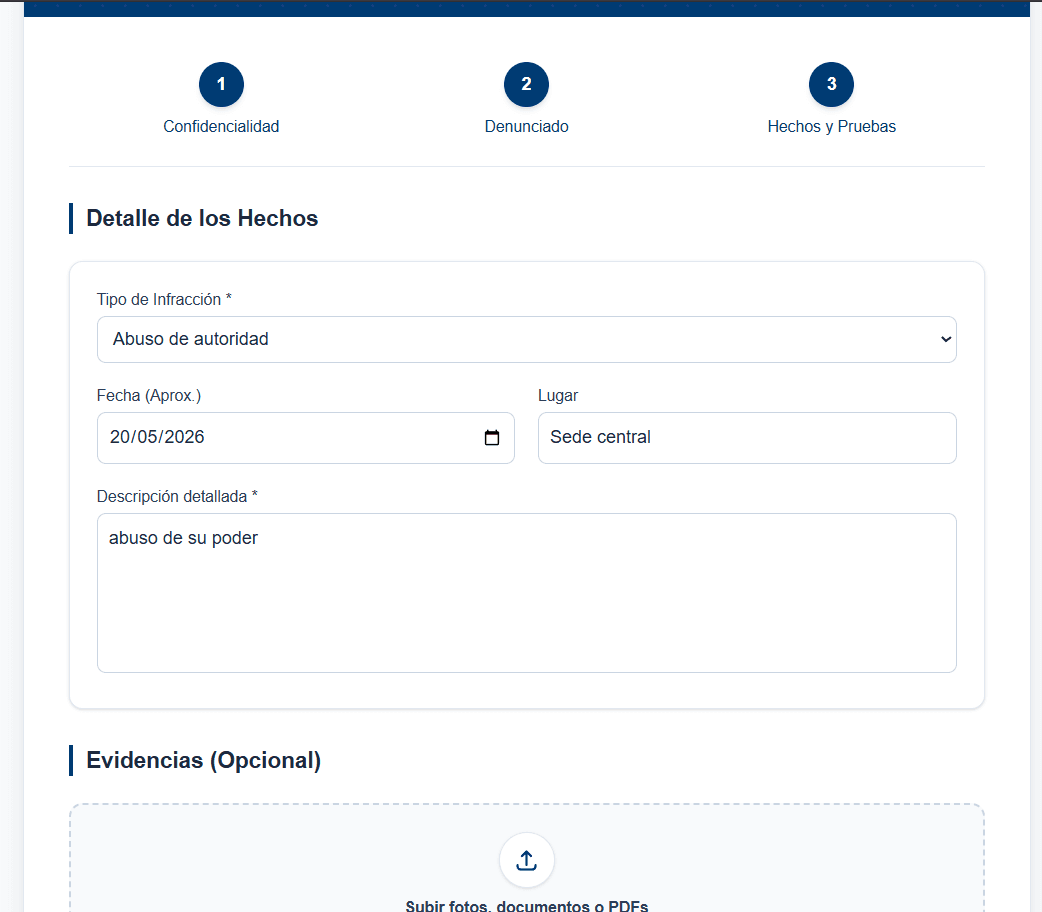Click the step 1 circle icon
The width and height of the screenshot is (1042, 912).
point(221,84)
